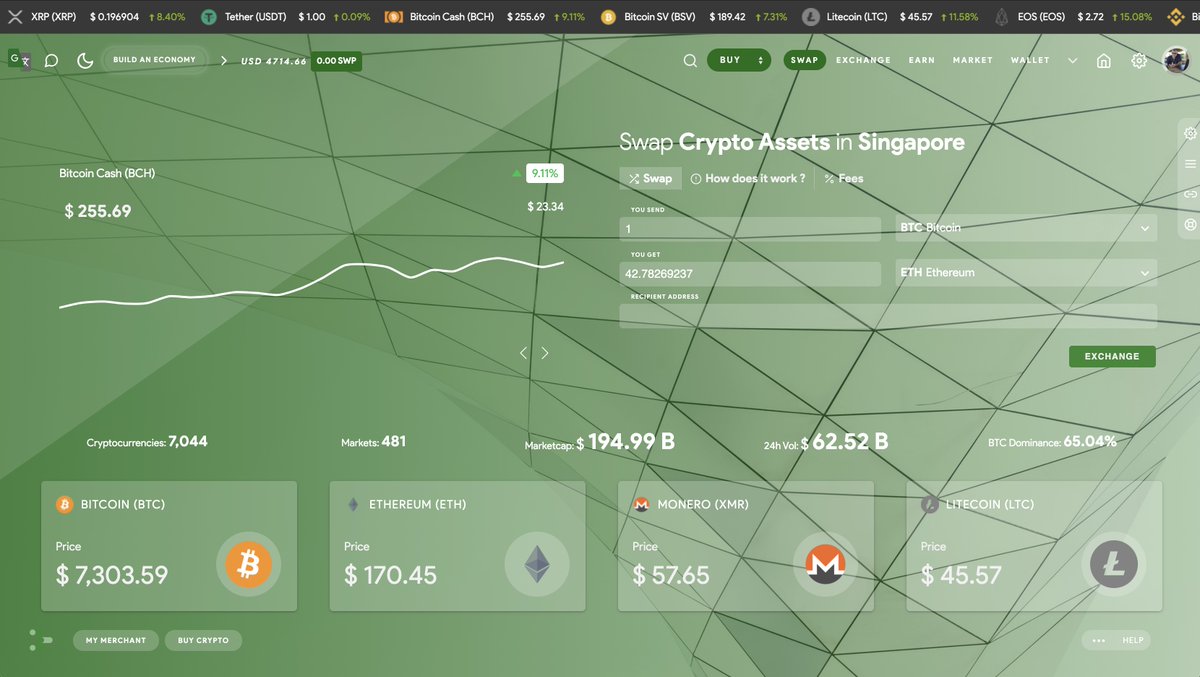Click the 24h Vol $62.52 B stat
This screenshot has width=1200, height=677.
point(826,441)
